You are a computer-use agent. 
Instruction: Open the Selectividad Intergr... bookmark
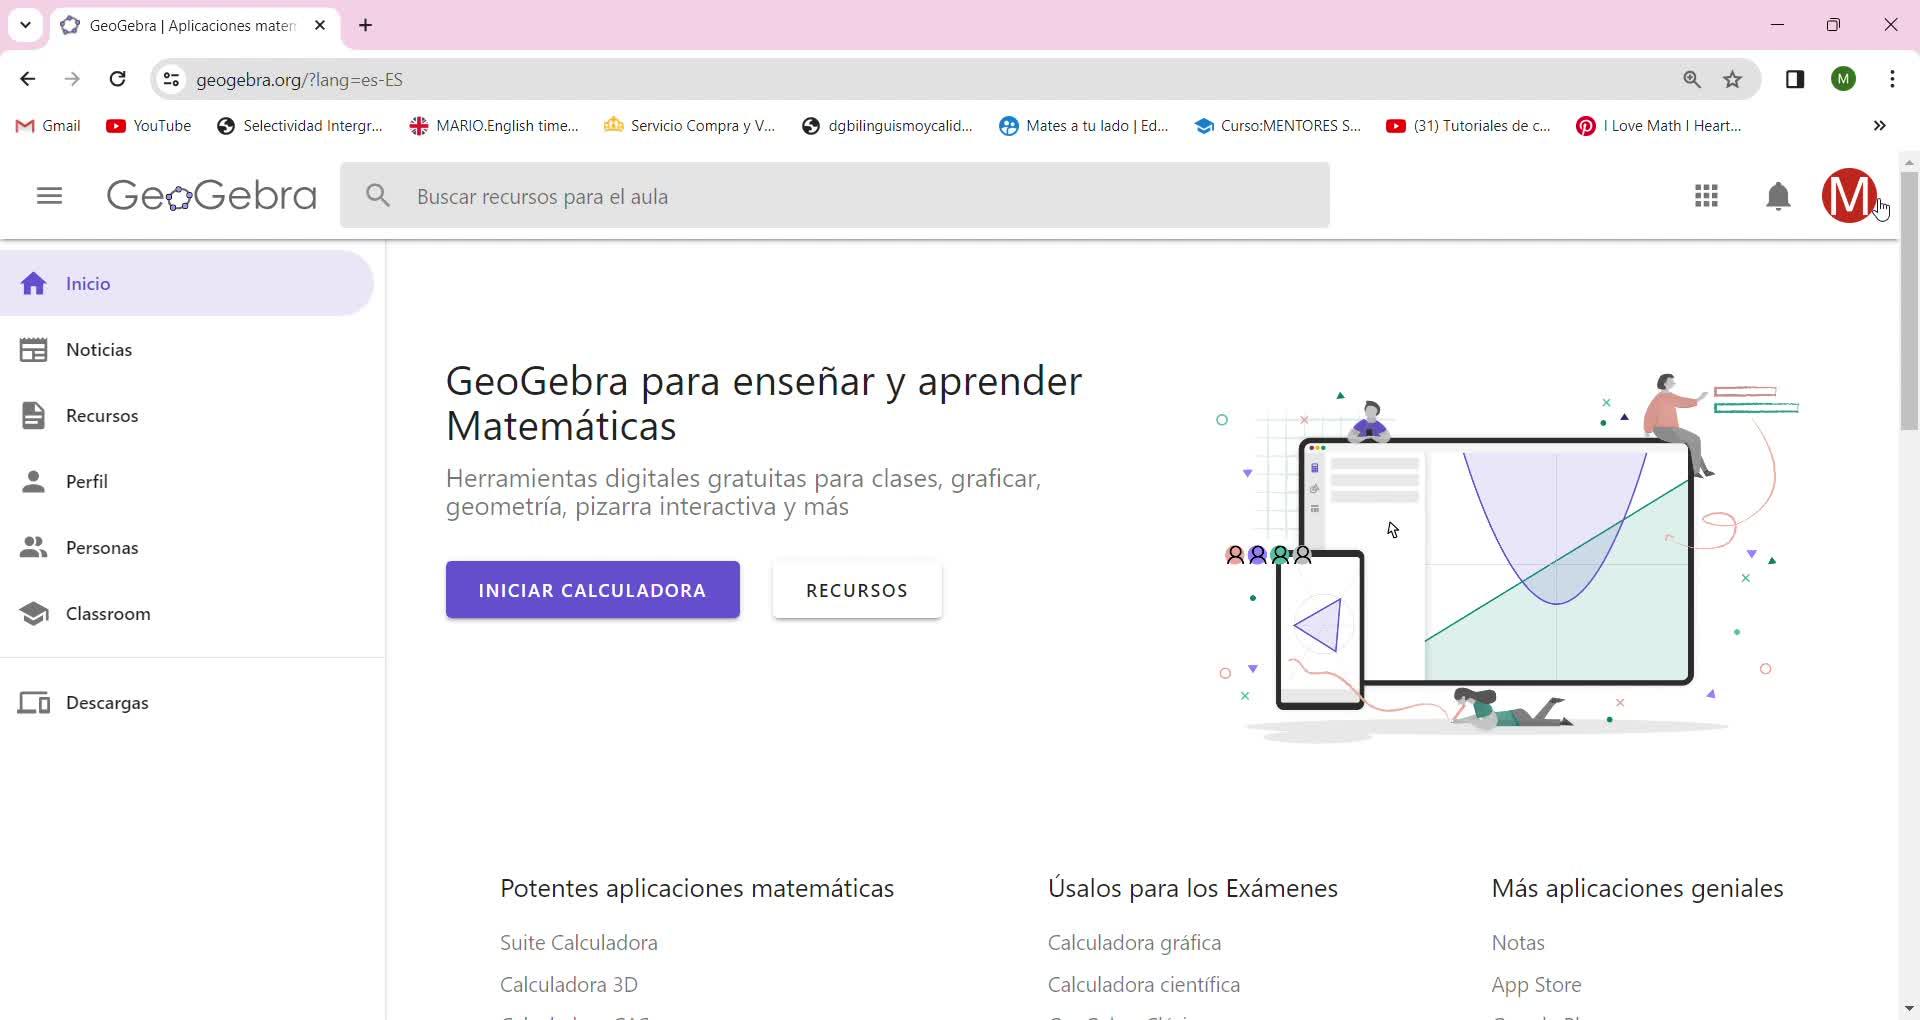[x=300, y=126]
